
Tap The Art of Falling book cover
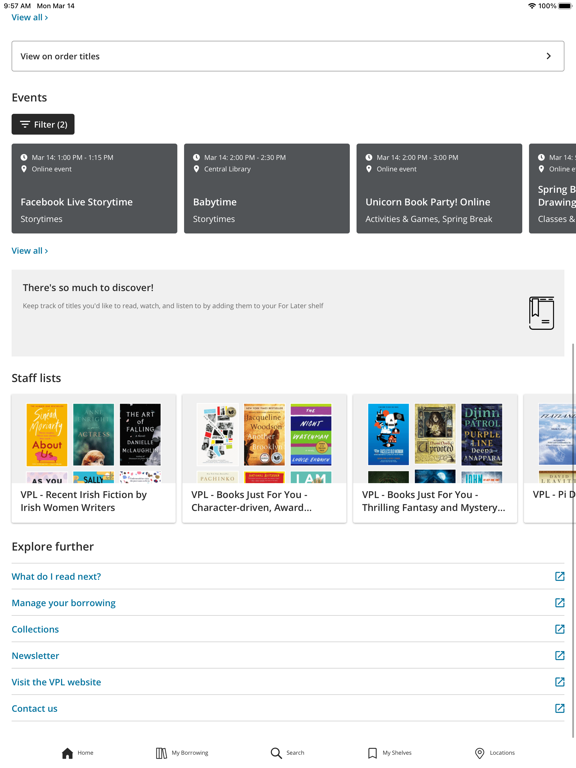140,434
